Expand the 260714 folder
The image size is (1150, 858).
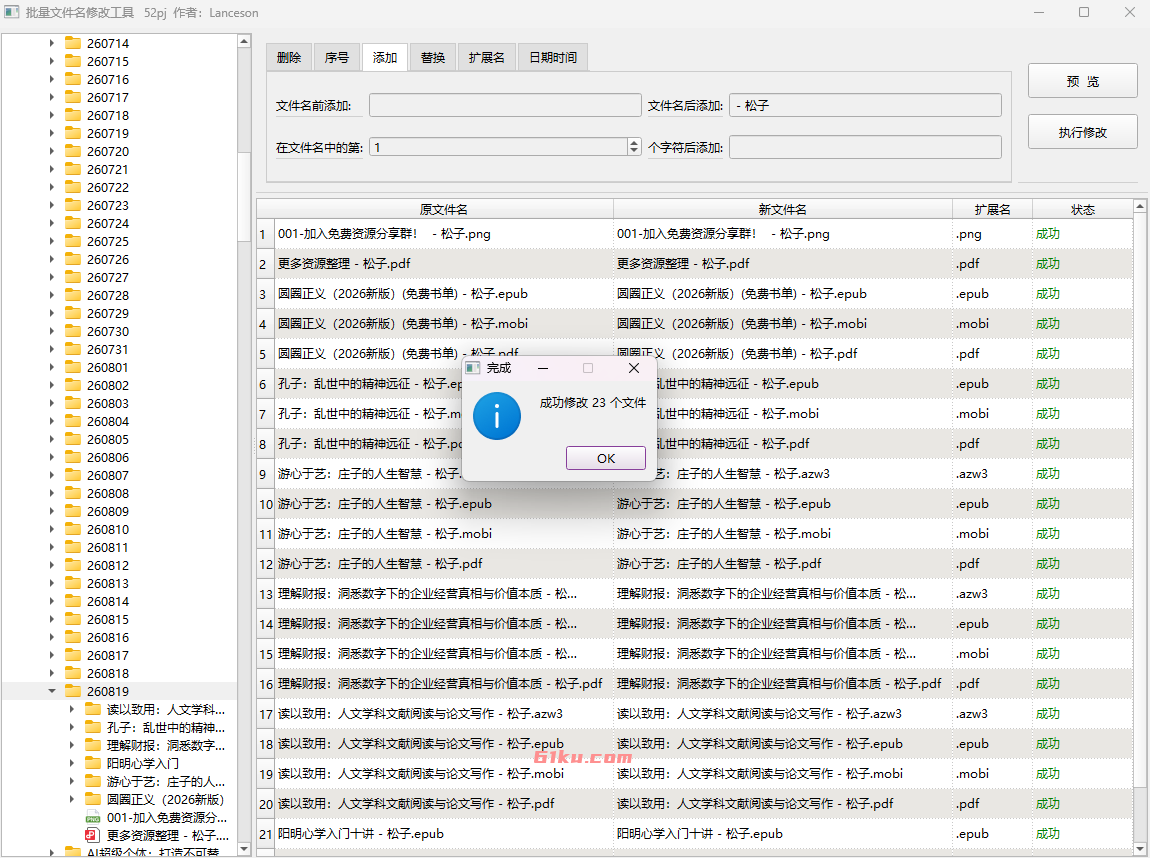(x=51, y=43)
